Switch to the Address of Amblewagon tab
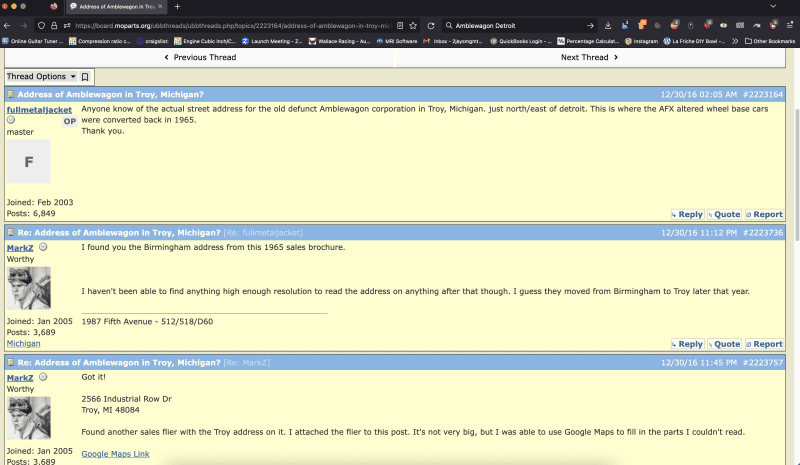This screenshot has height=465, width=800. tap(116, 7)
